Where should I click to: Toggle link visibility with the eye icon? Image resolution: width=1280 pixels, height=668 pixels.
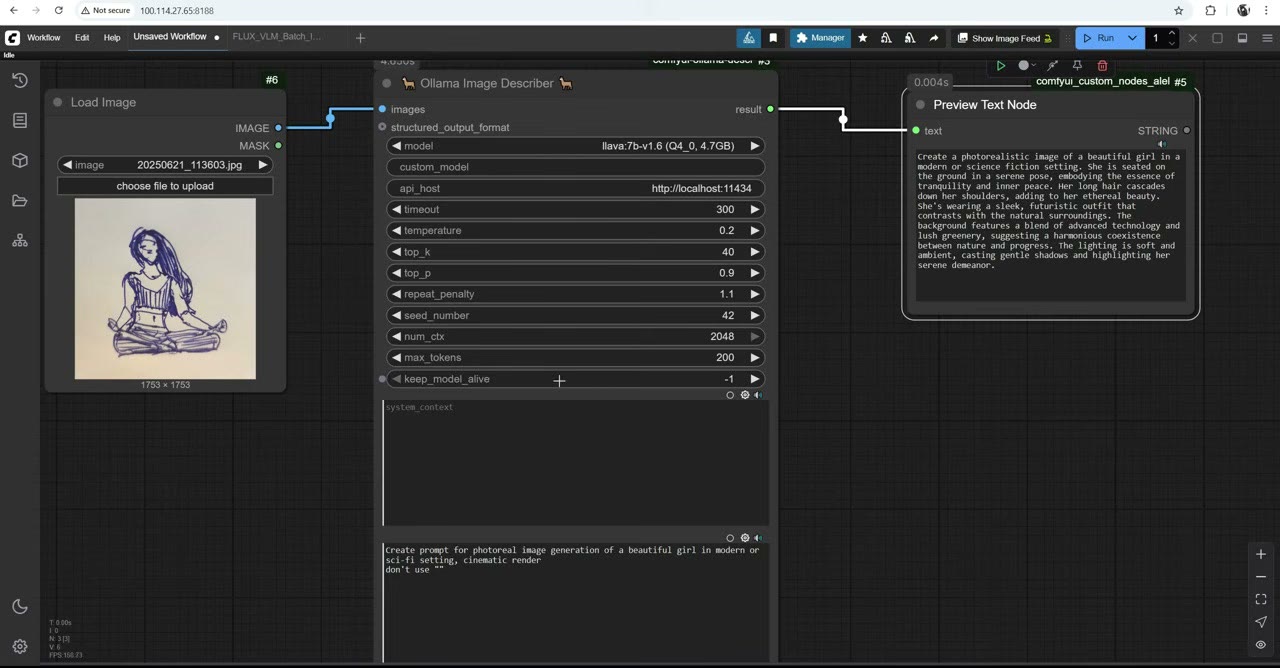tap(1261, 645)
